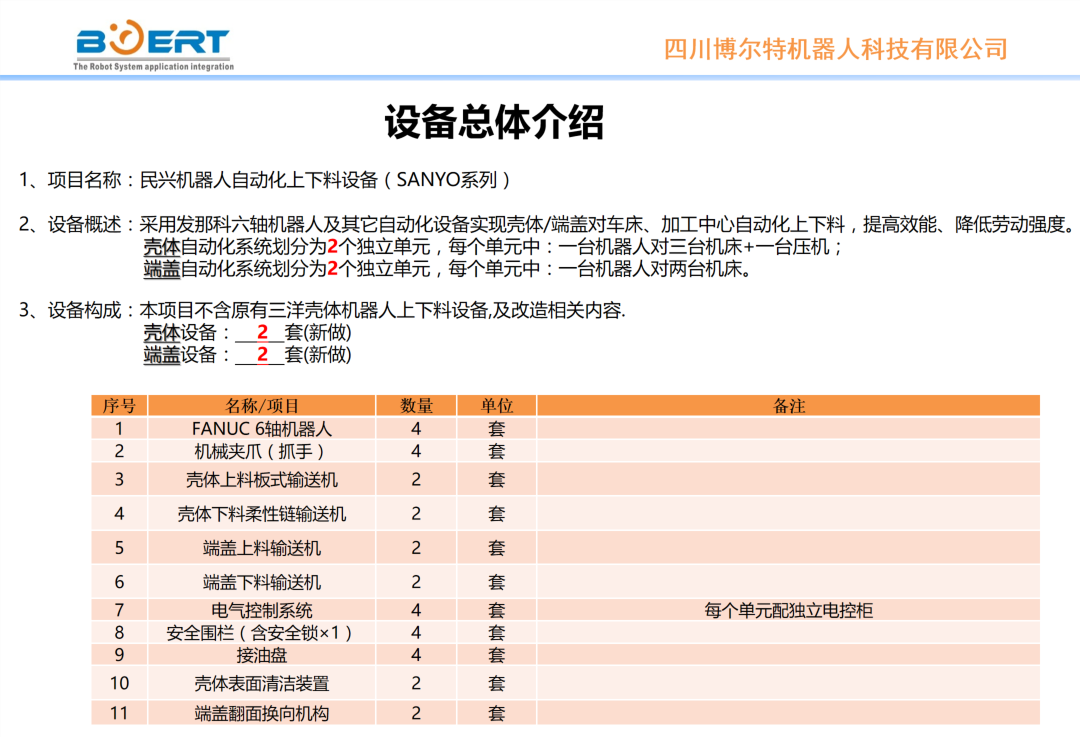Click serial number 7 in the table
The height and width of the screenshot is (737, 1080).
(x=119, y=610)
